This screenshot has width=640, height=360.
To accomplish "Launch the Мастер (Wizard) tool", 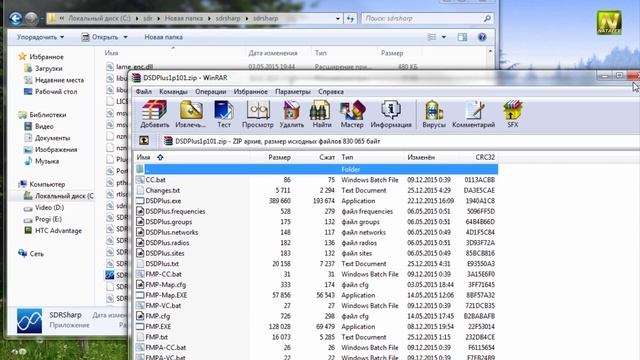I will [352, 114].
